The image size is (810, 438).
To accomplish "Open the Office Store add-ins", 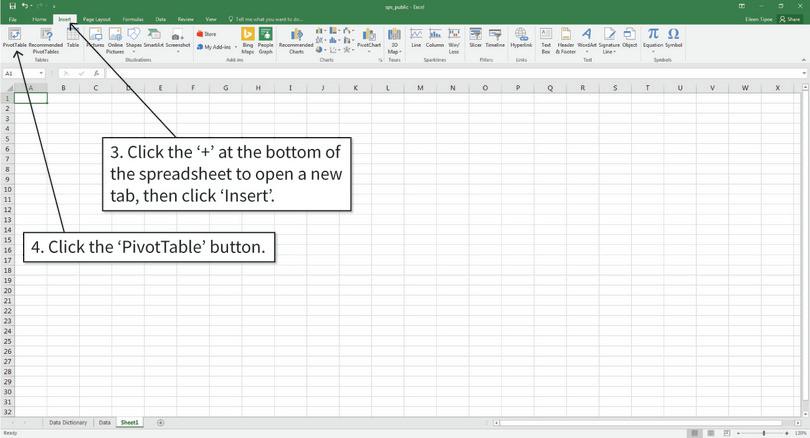I will [207, 34].
